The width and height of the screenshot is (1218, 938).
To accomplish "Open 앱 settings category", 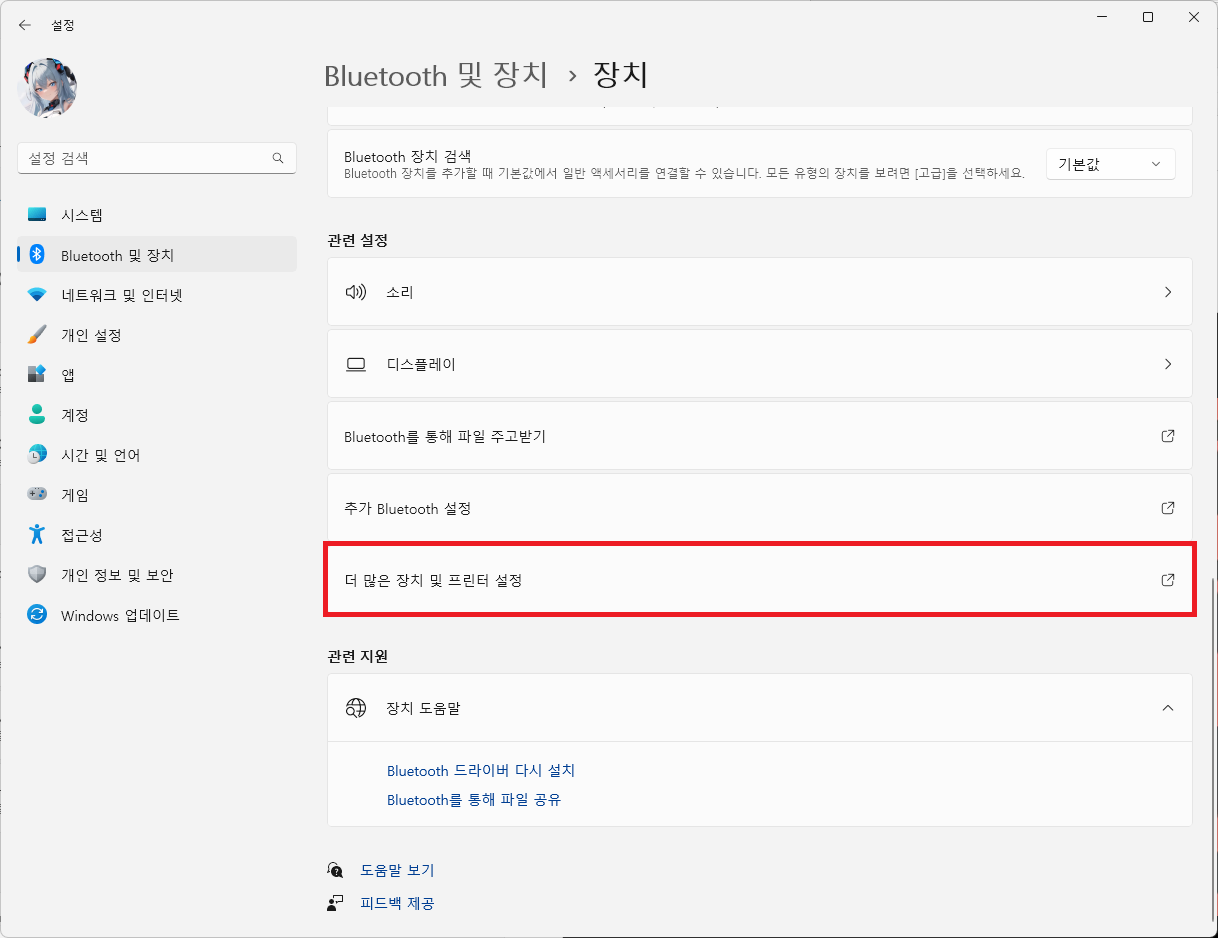I will pos(157,375).
